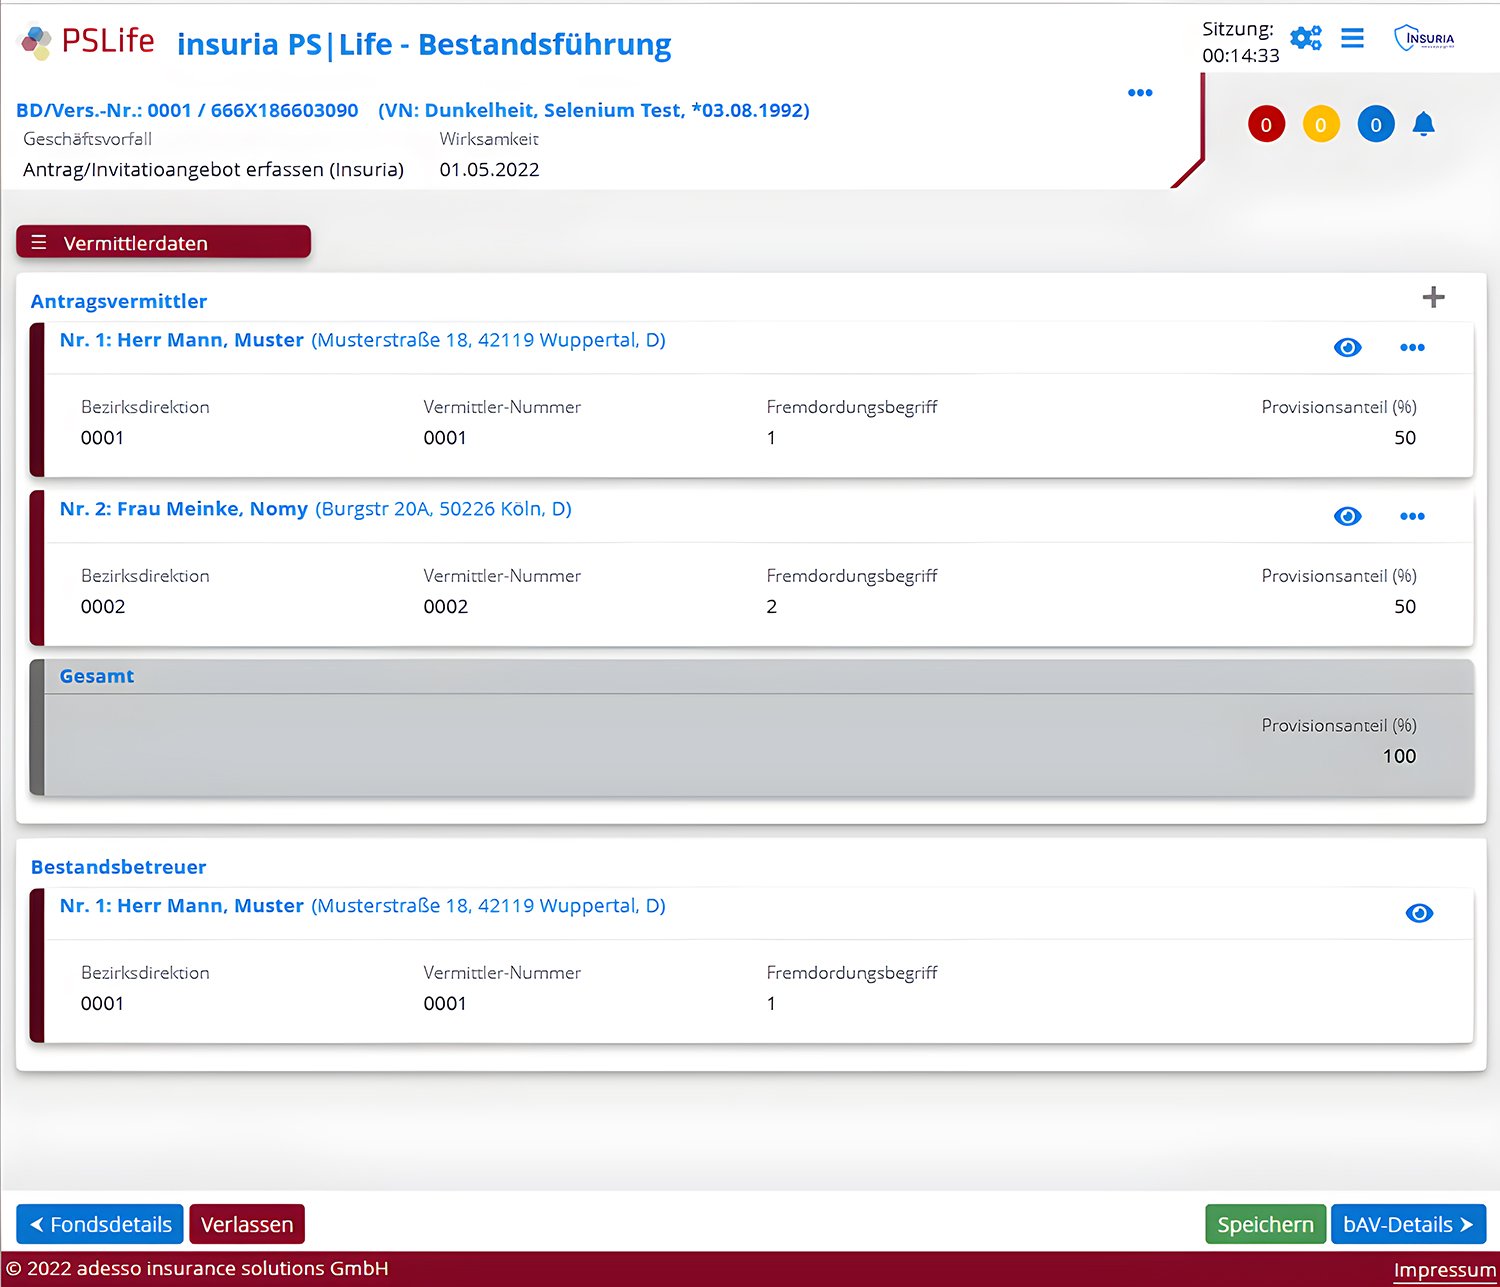Screen dimensions: 1500x1287
Task: Click the yellow warning counter badge
Action: pyautogui.click(x=1321, y=124)
